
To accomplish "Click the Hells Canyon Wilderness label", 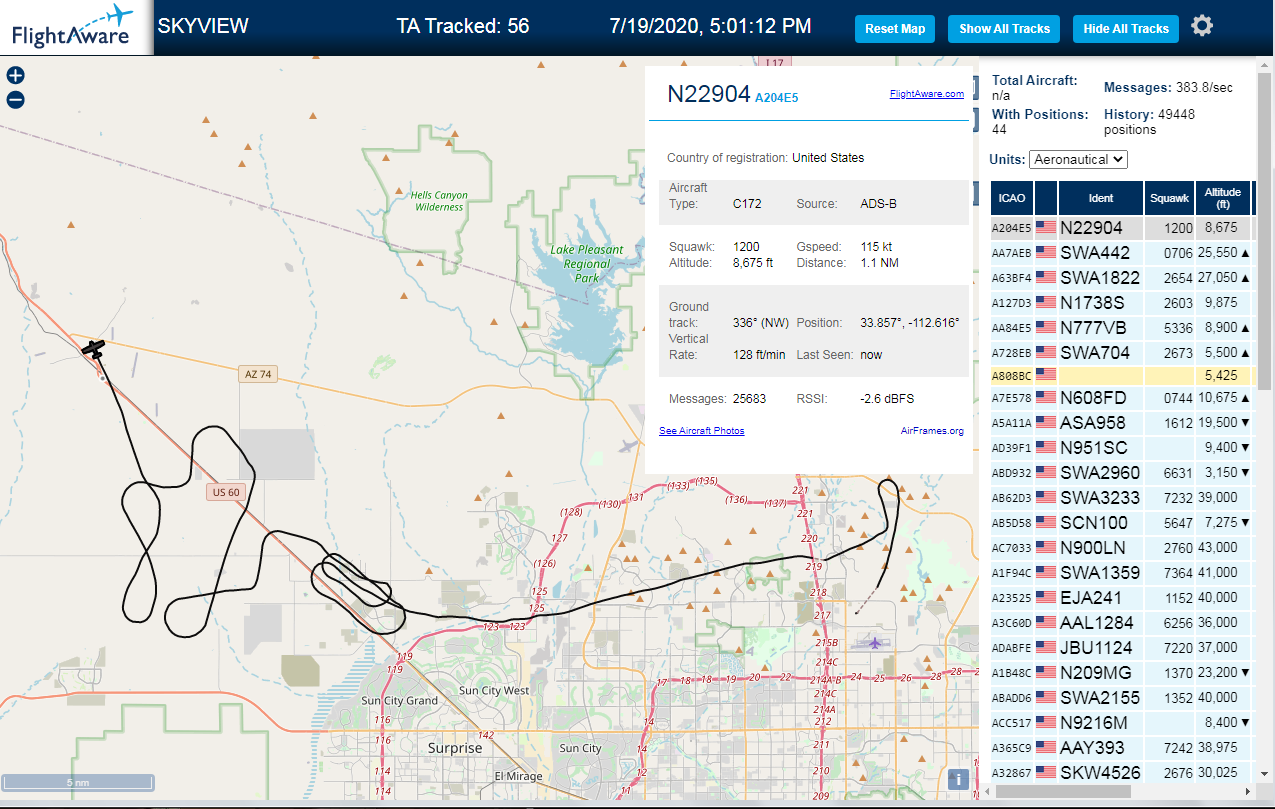I will click(x=439, y=201).
